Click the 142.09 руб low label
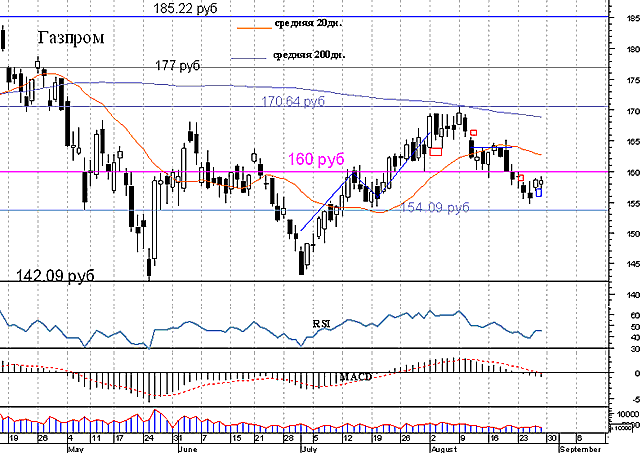Image resolution: width=643 pixels, height=454 pixels. point(55,275)
